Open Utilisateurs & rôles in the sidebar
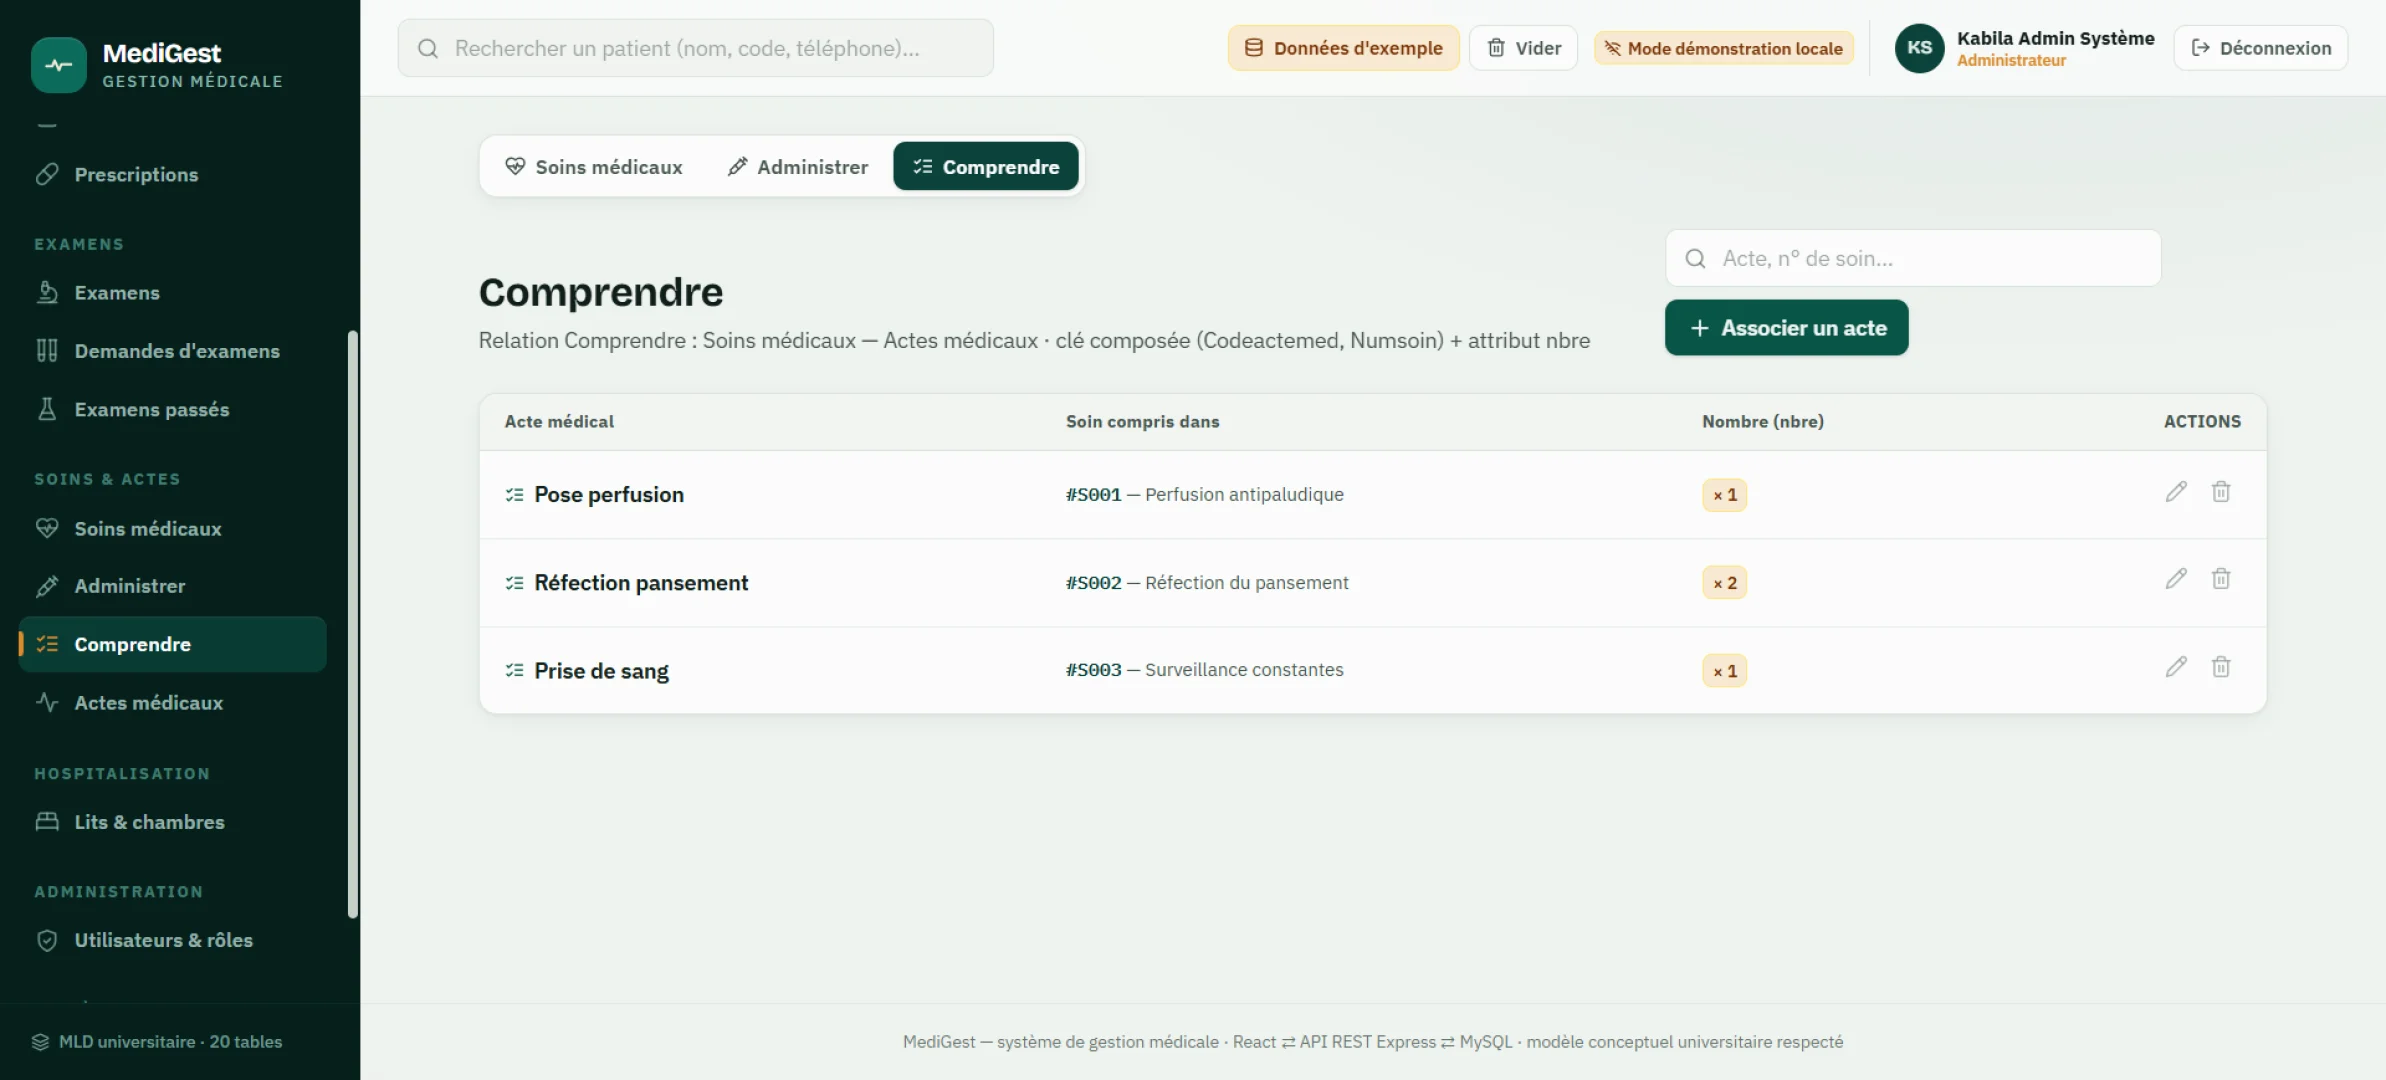Viewport: 2386px width, 1080px height. pyautogui.click(x=172, y=940)
